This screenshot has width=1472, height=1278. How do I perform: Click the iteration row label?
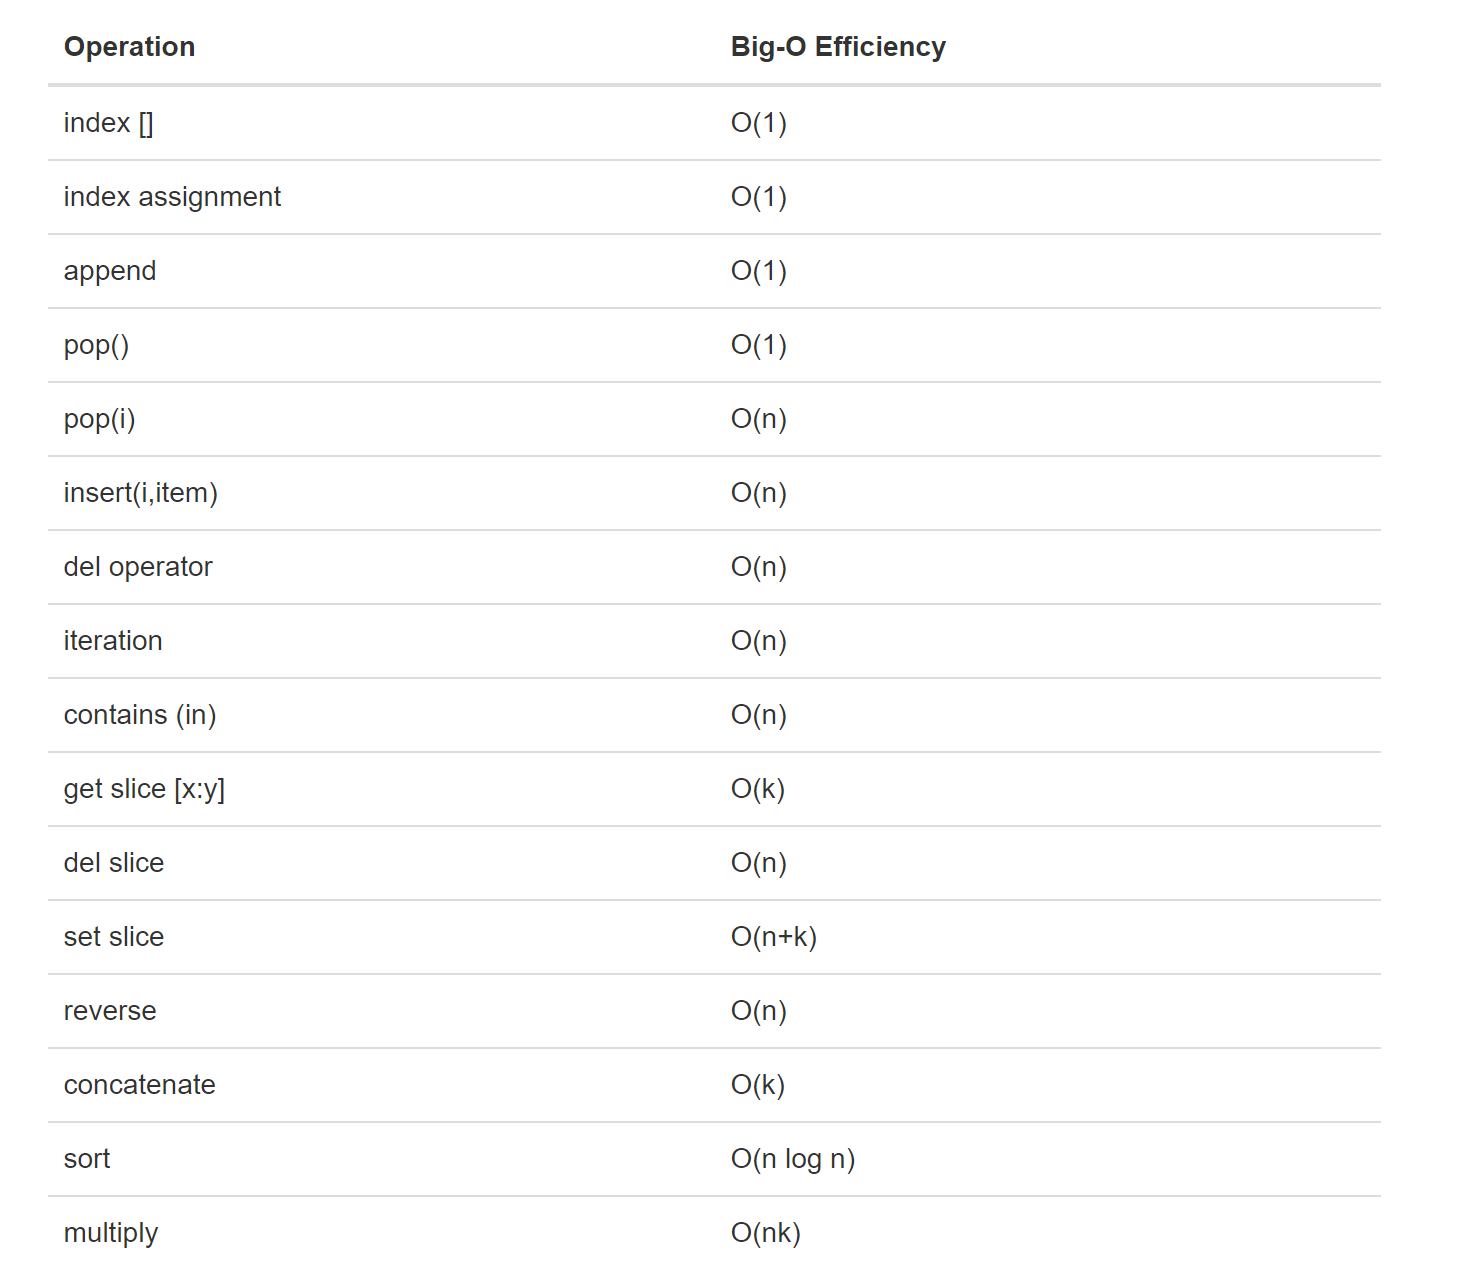point(113,641)
